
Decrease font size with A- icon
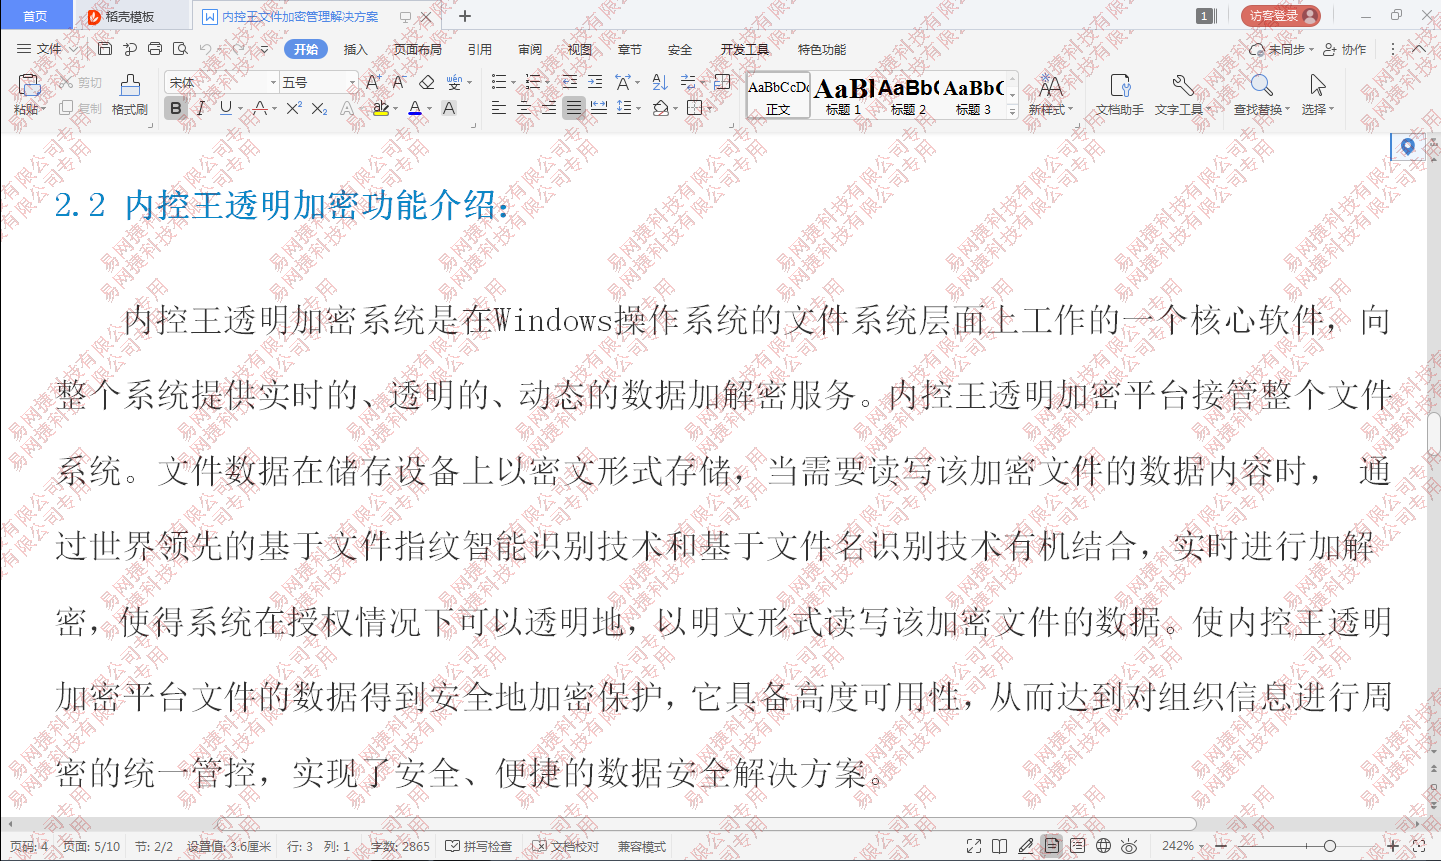(398, 82)
